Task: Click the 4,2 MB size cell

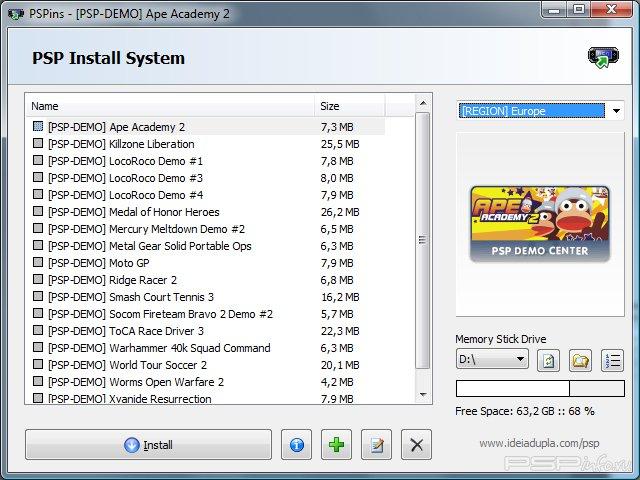Action: [337, 382]
